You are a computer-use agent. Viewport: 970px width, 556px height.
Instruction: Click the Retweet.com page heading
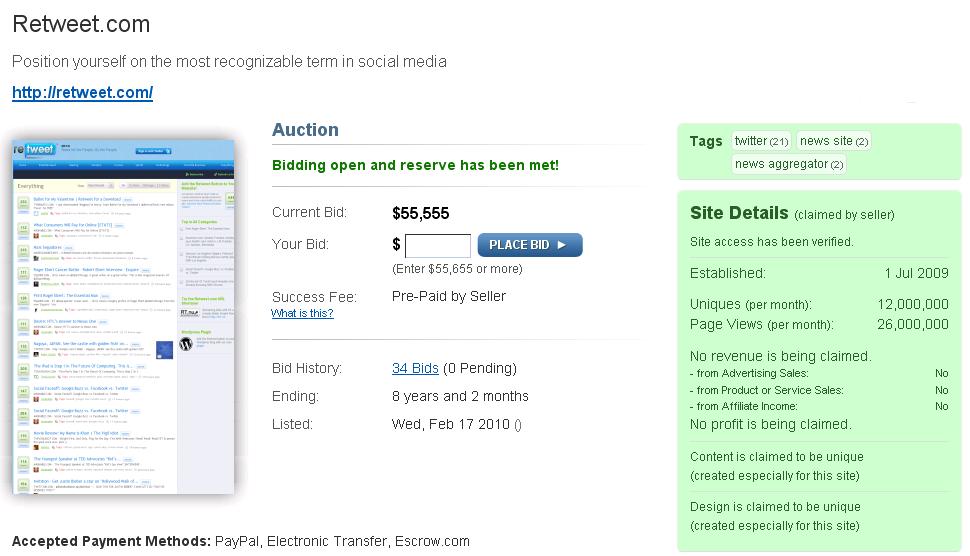[81, 24]
